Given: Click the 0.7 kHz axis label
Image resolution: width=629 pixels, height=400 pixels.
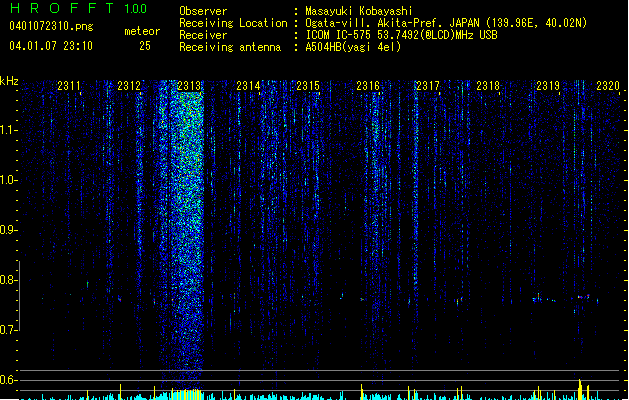Looking at the screenshot, I should tap(8, 330).
